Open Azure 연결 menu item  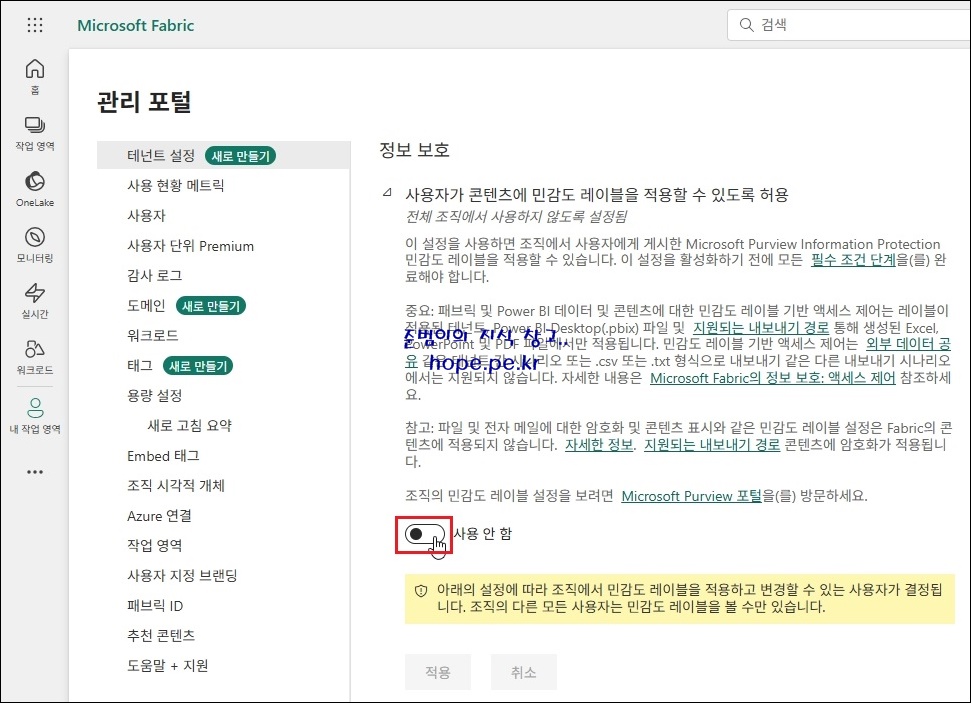pyautogui.click(x=159, y=516)
